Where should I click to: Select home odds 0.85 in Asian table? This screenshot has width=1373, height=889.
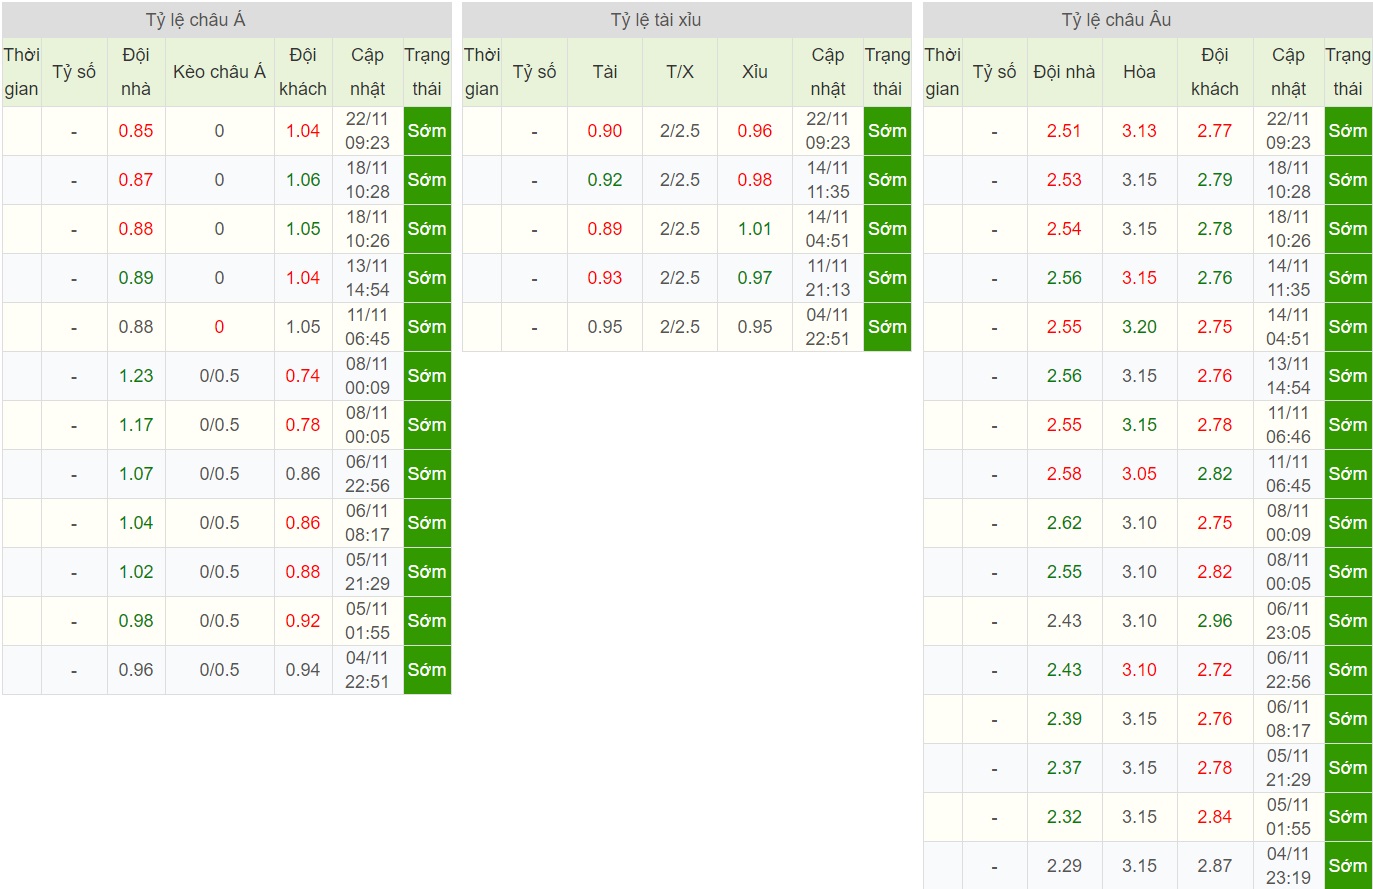click(x=136, y=131)
